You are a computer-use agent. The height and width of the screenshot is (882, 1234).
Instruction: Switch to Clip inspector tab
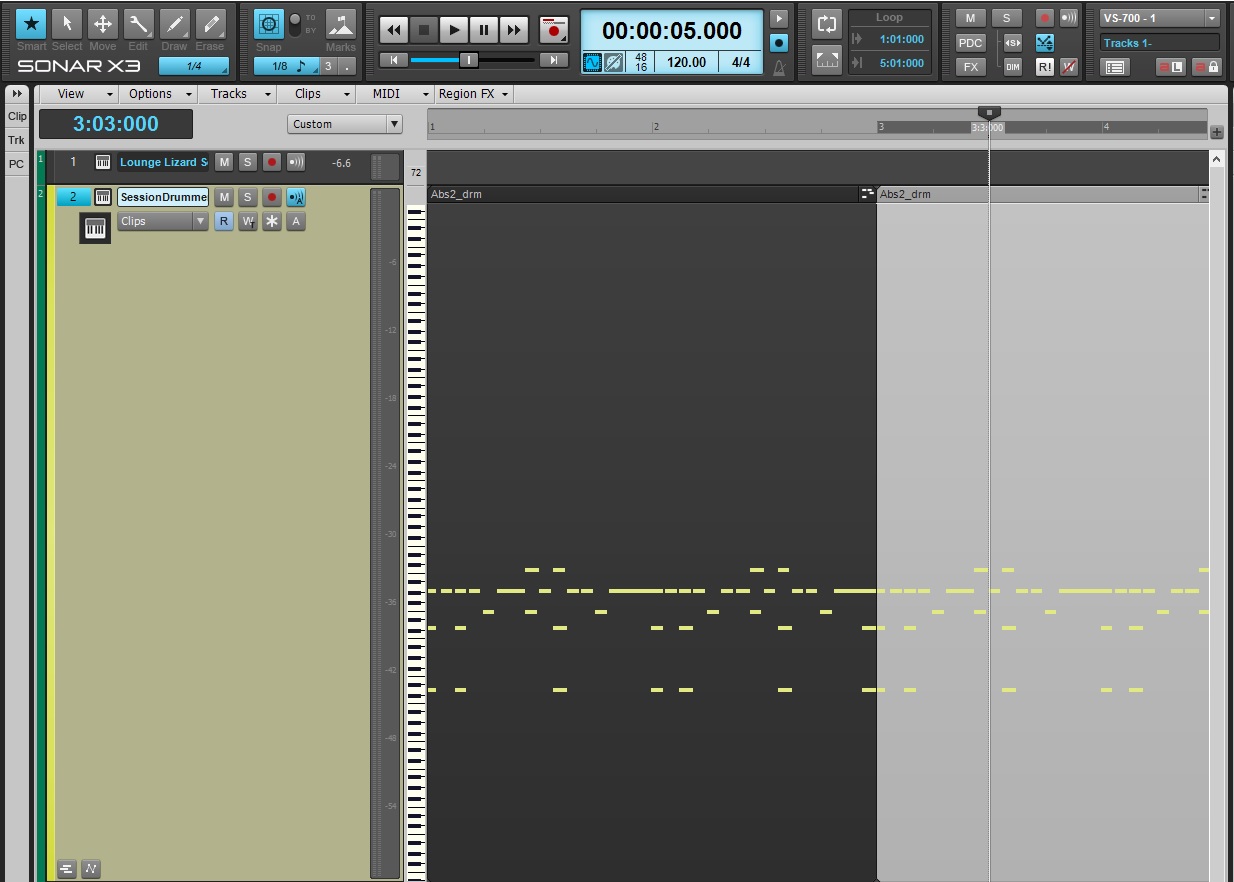click(x=17, y=116)
